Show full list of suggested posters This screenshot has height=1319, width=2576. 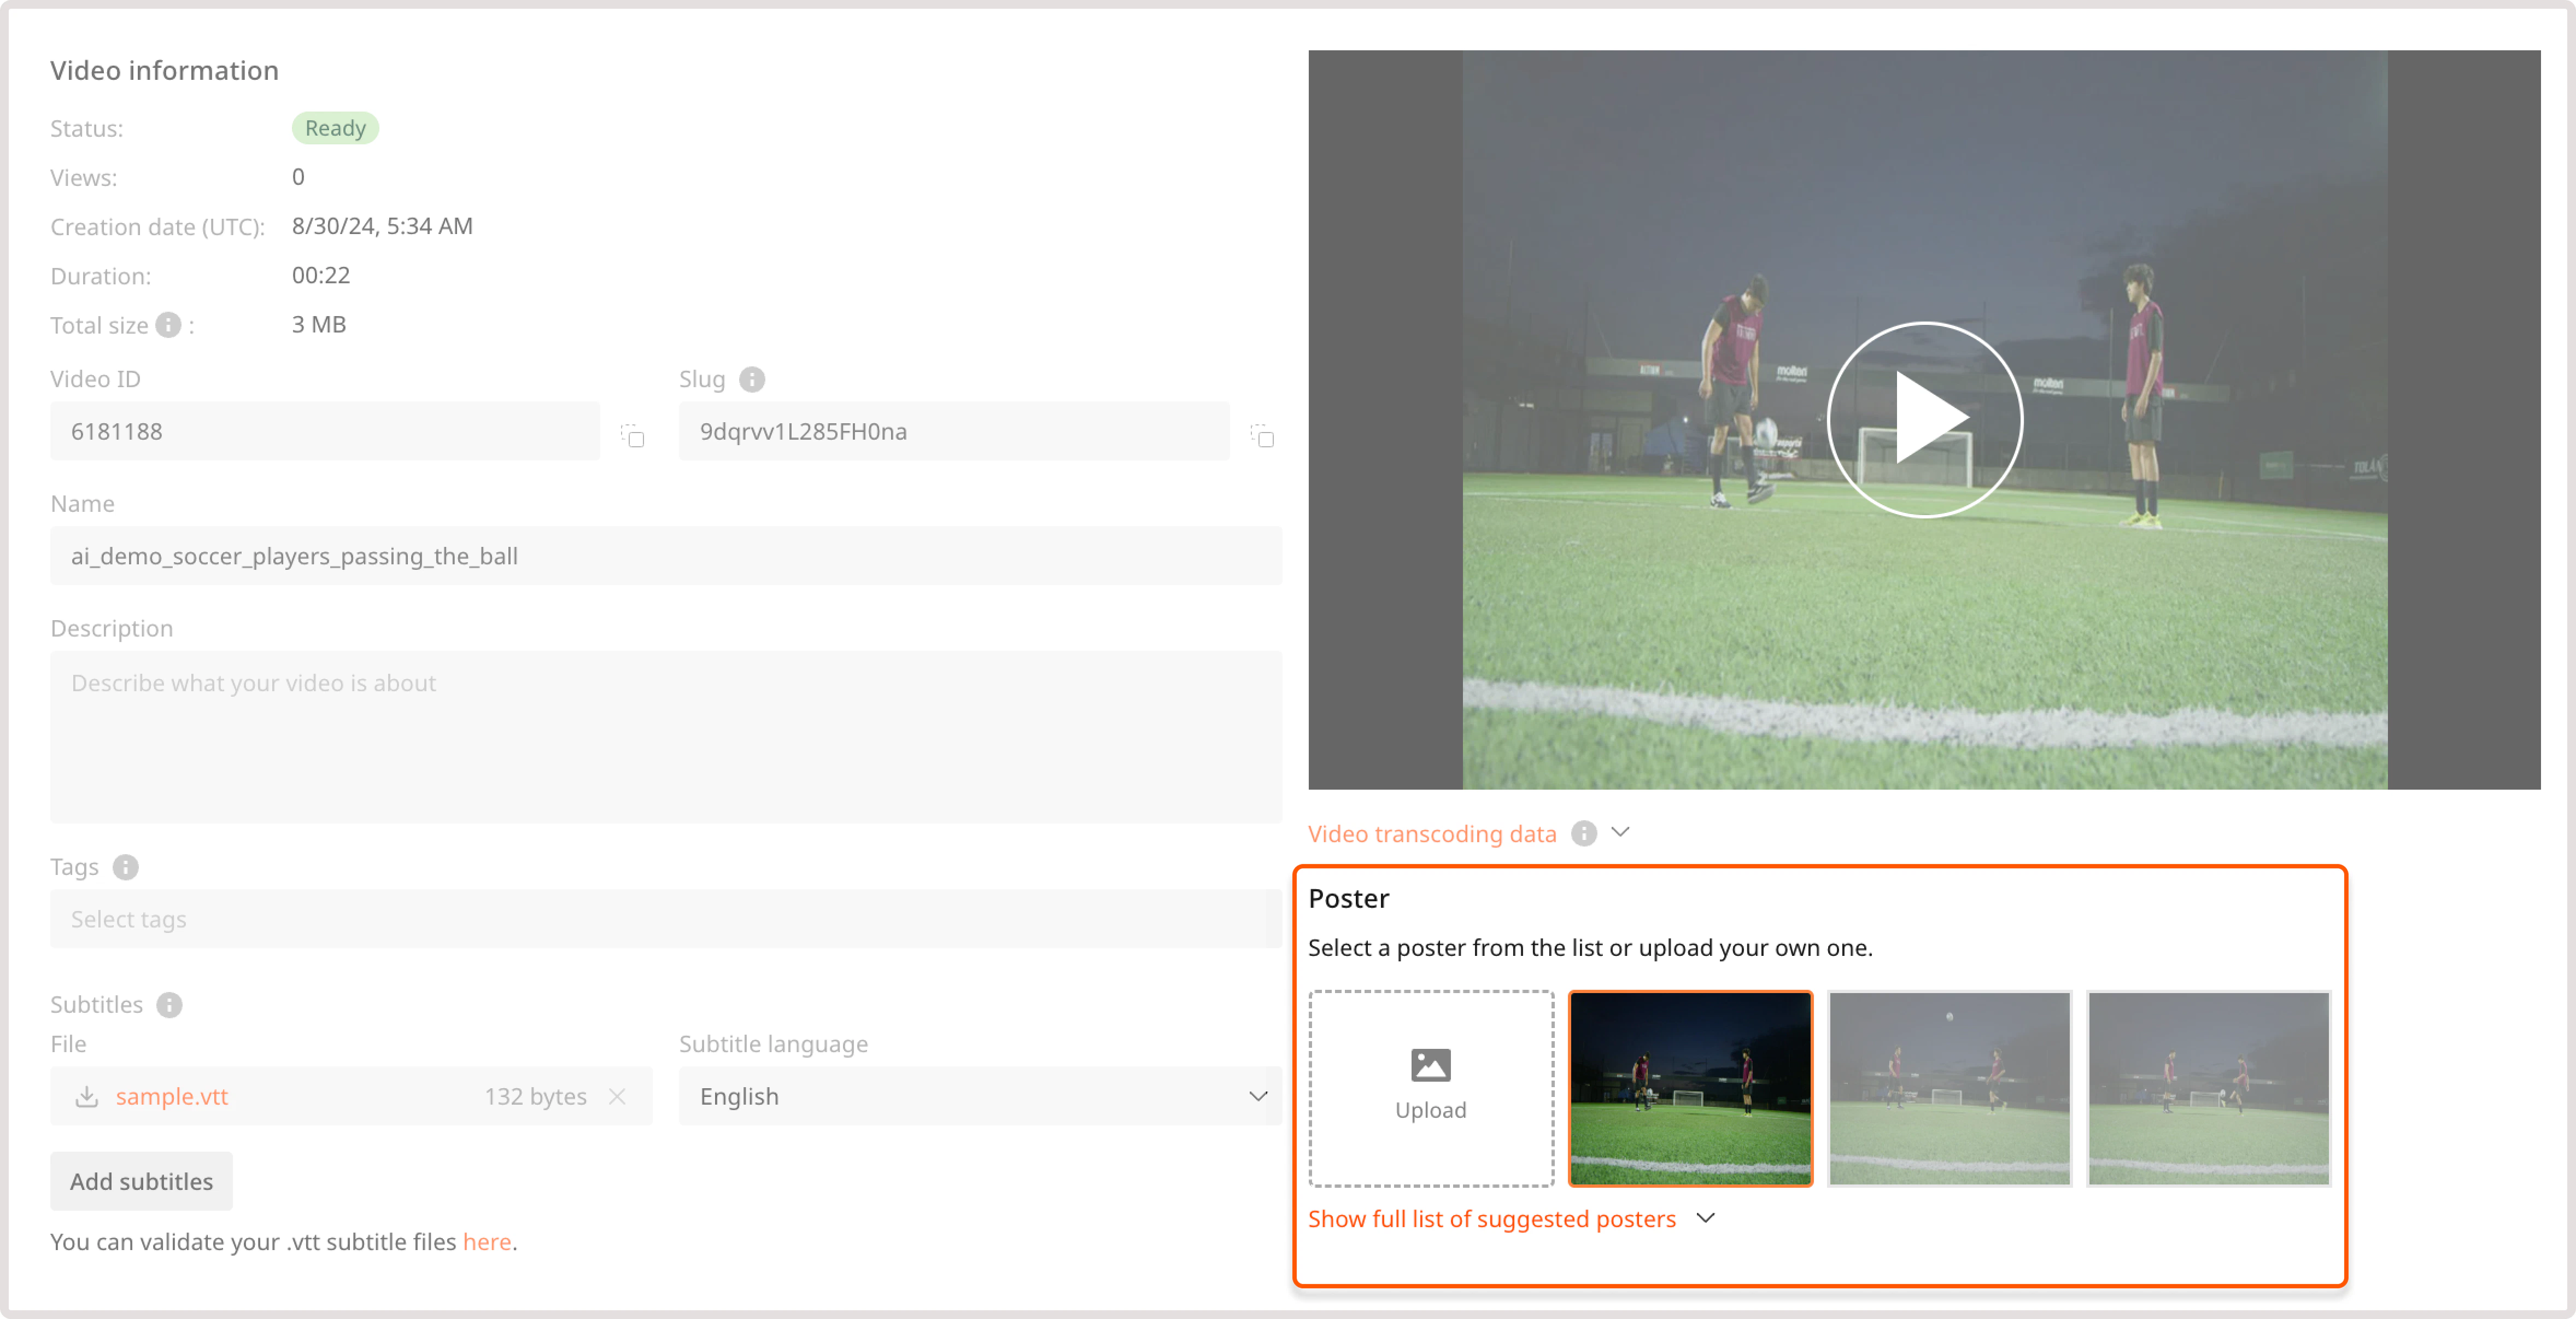[x=1491, y=1219]
